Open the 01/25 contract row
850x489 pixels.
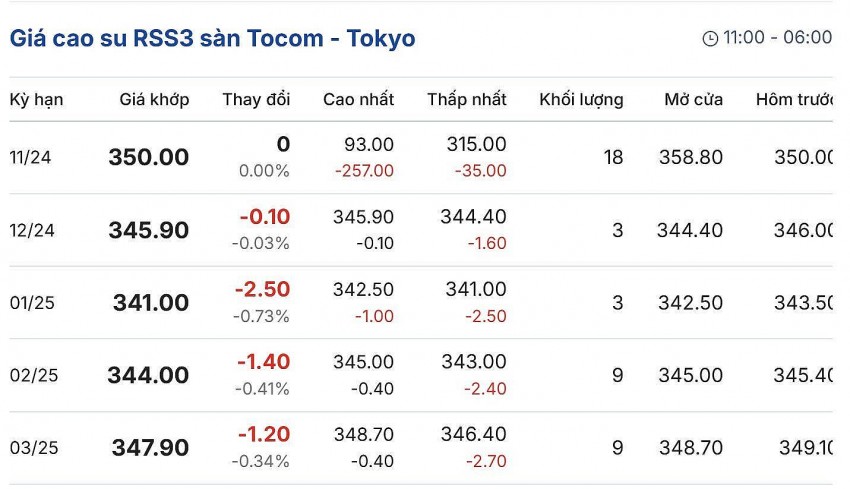pyautogui.click(x=32, y=303)
